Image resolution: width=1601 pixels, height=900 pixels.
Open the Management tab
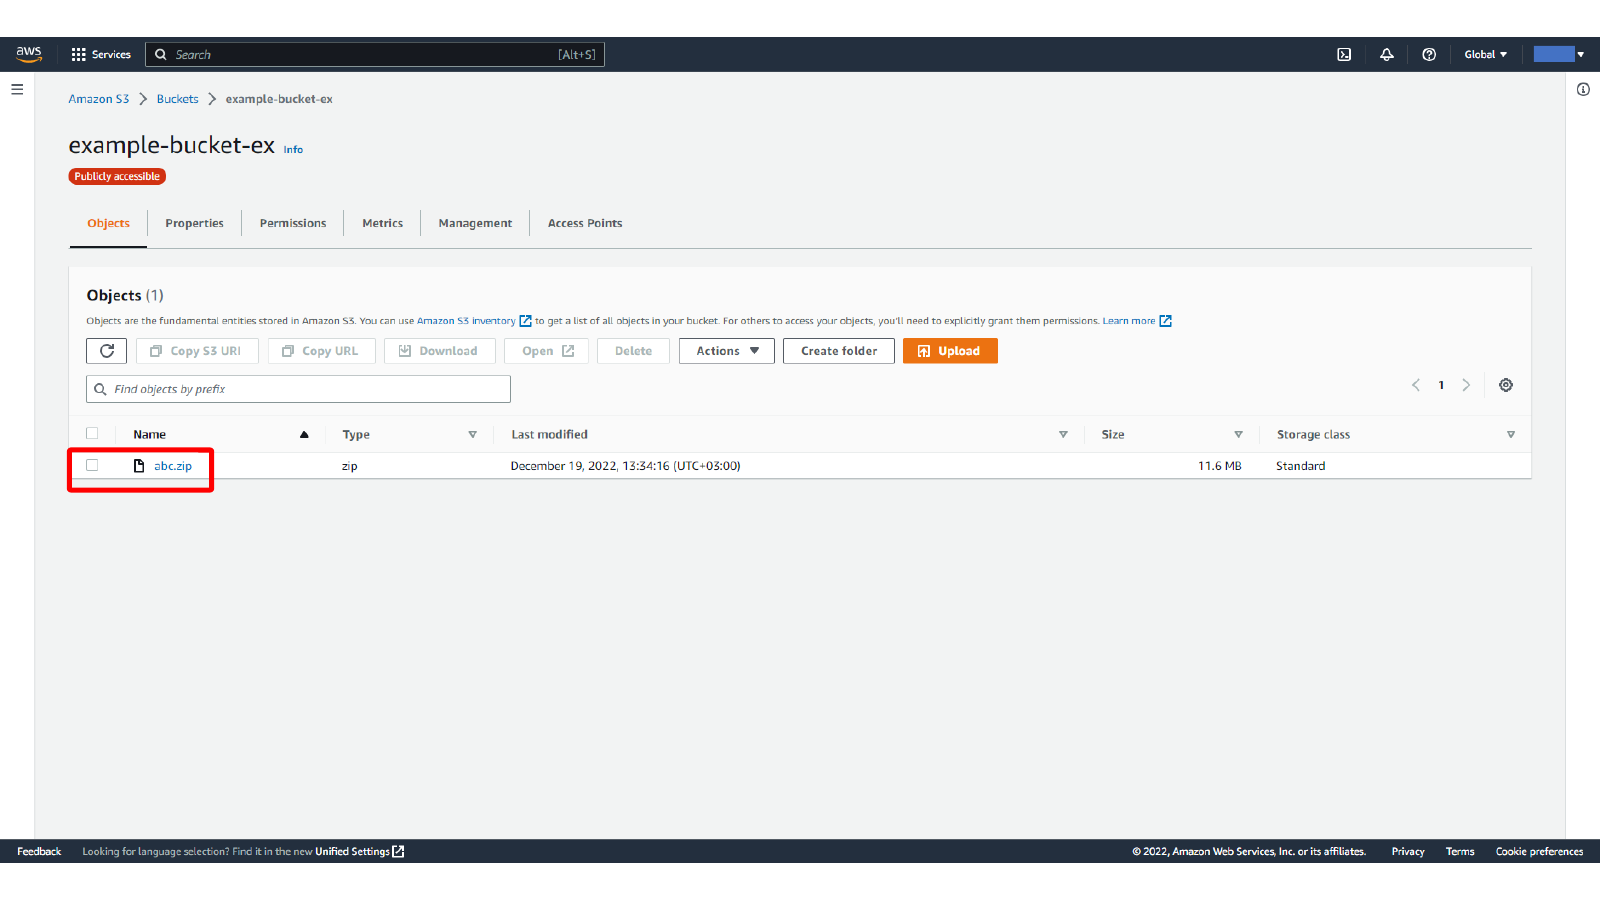point(475,223)
